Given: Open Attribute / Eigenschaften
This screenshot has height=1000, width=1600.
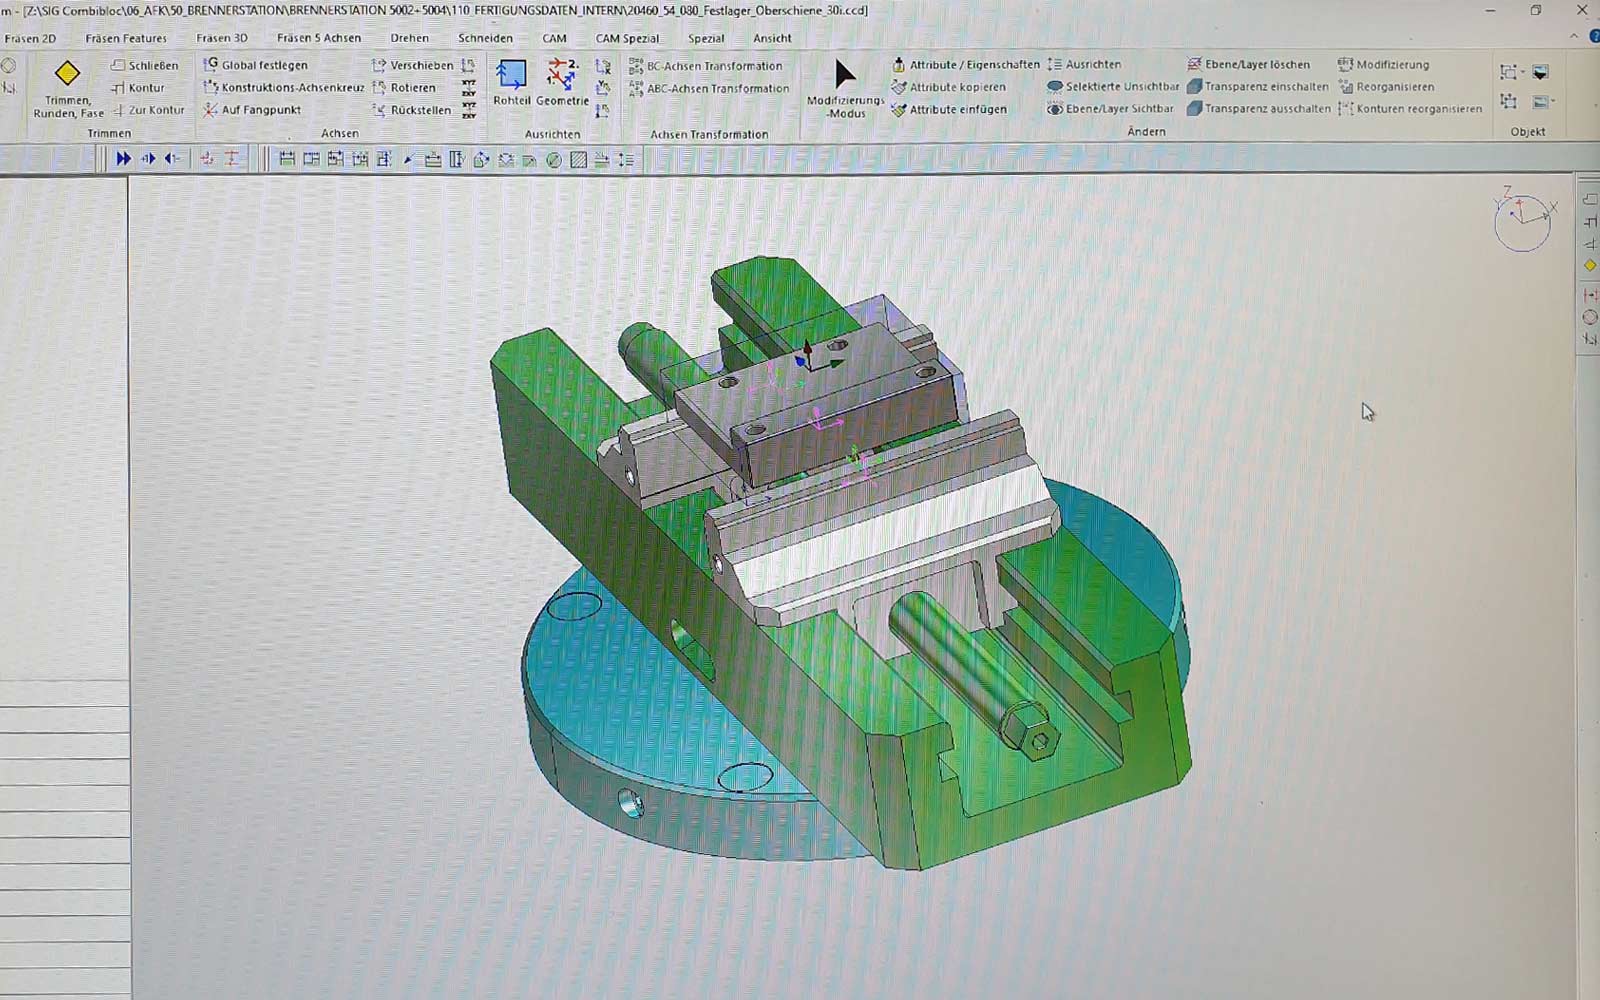Looking at the screenshot, I should (x=965, y=65).
